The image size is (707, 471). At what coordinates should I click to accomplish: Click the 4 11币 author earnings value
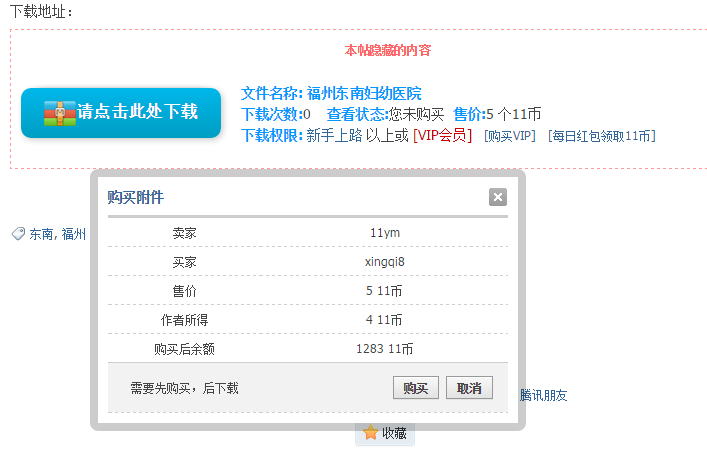tap(384, 320)
